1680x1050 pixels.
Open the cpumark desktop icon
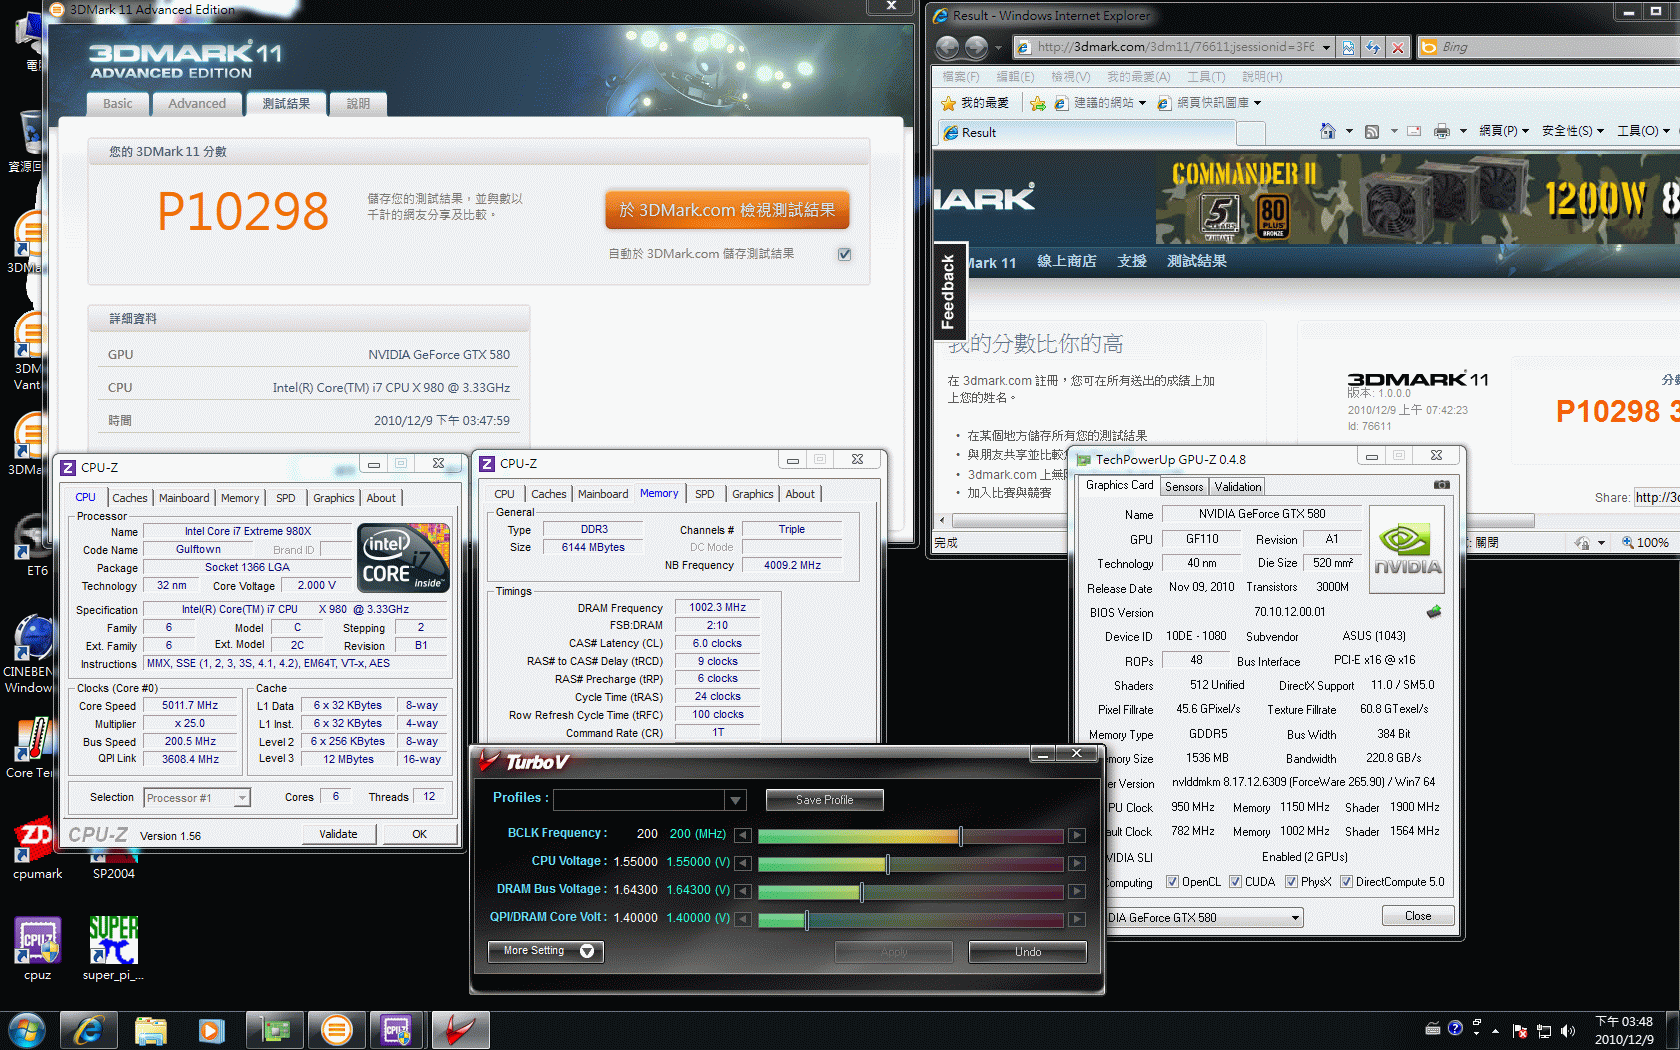point(38,849)
